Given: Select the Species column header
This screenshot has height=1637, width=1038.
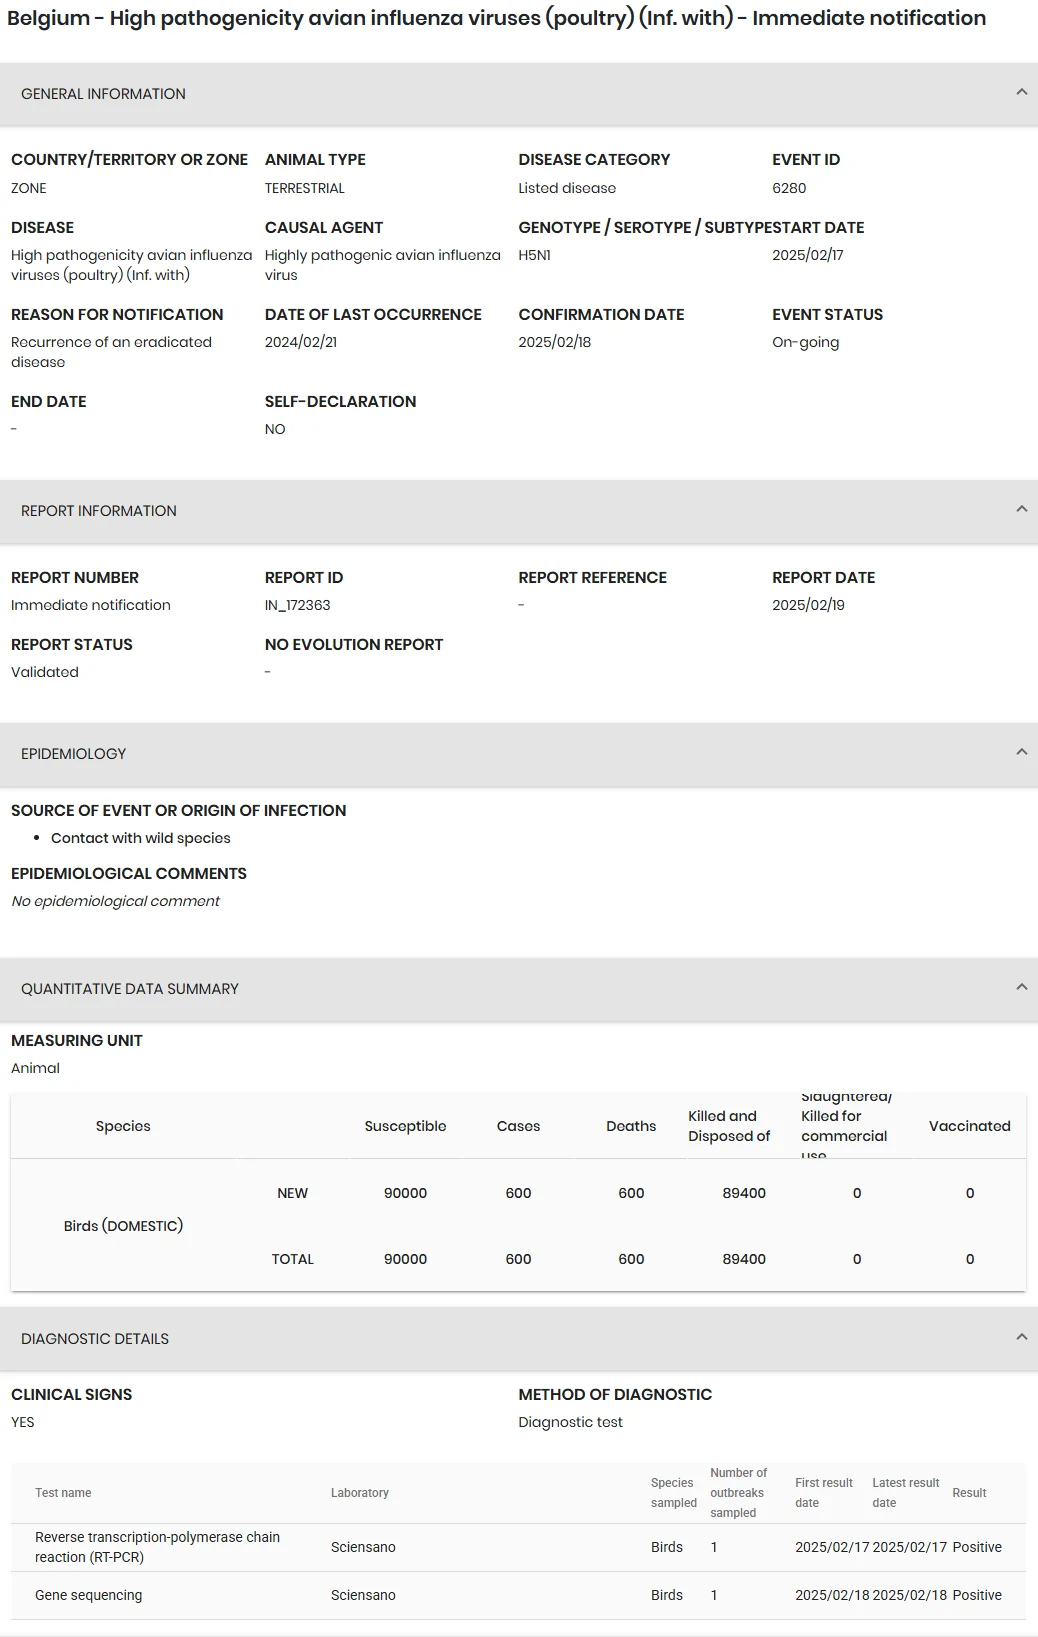Looking at the screenshot, I should [x=123, y=1126].
